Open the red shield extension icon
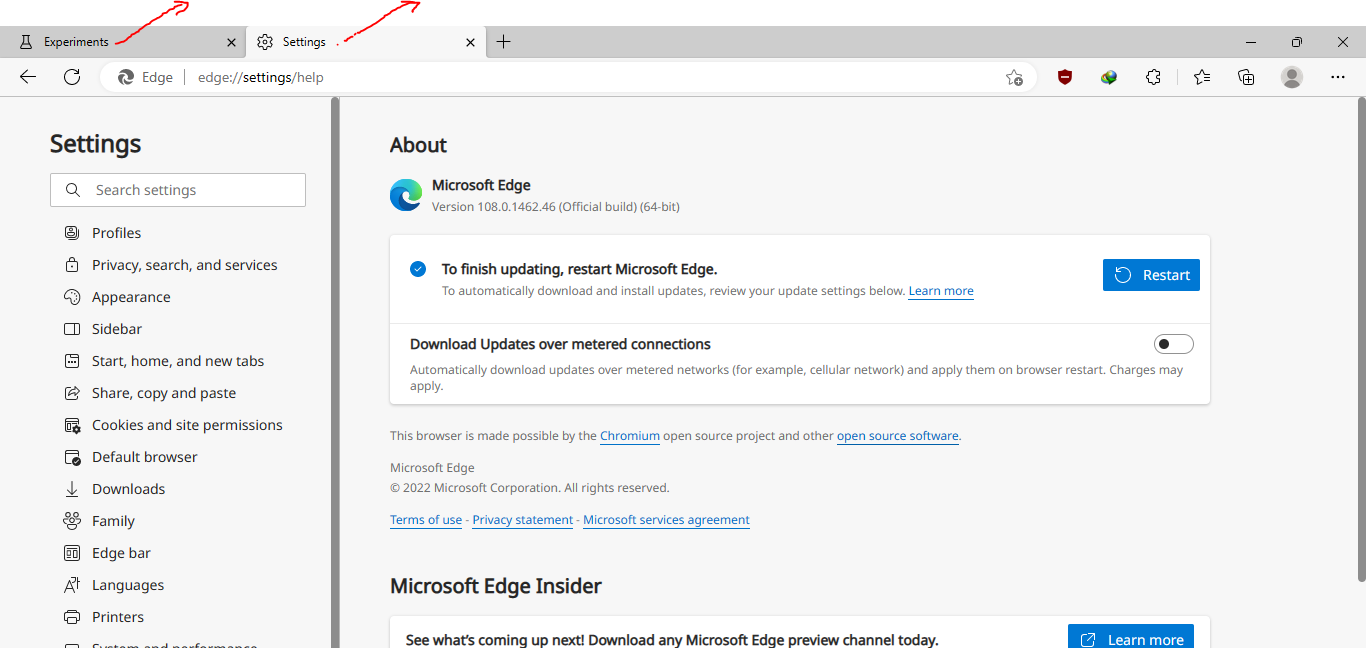The width and height of the screenshot is (1366, 648). click(x=1065, y=77)
